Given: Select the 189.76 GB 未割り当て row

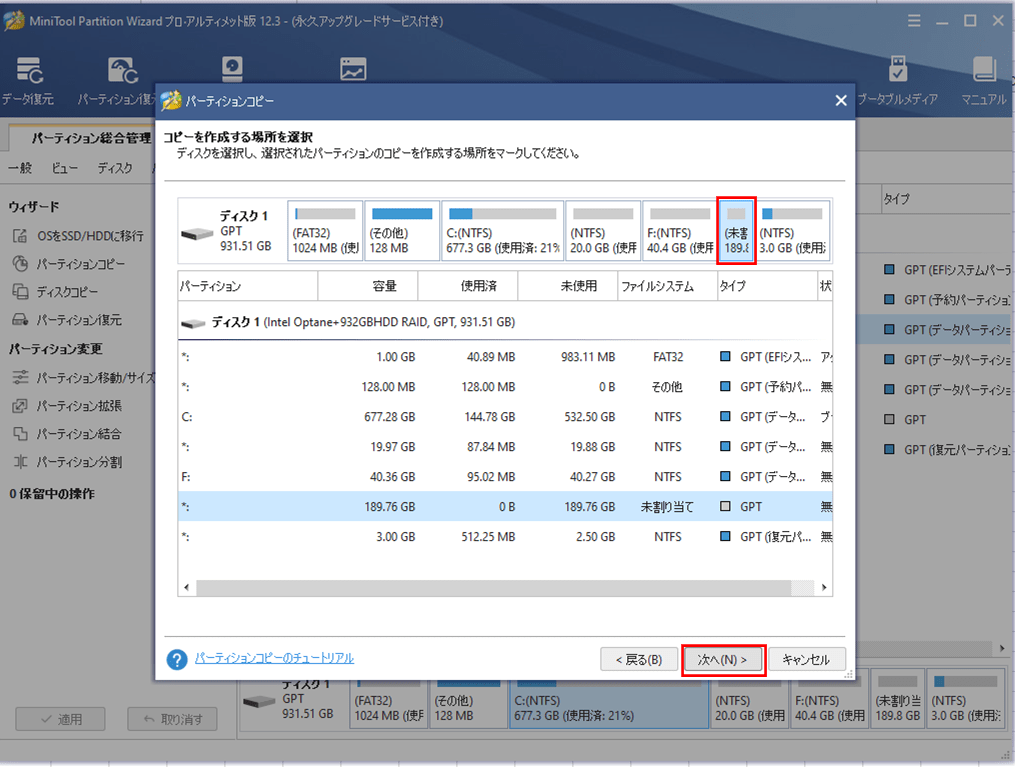Looking at the screenshot, I should (x=505, y=506).
